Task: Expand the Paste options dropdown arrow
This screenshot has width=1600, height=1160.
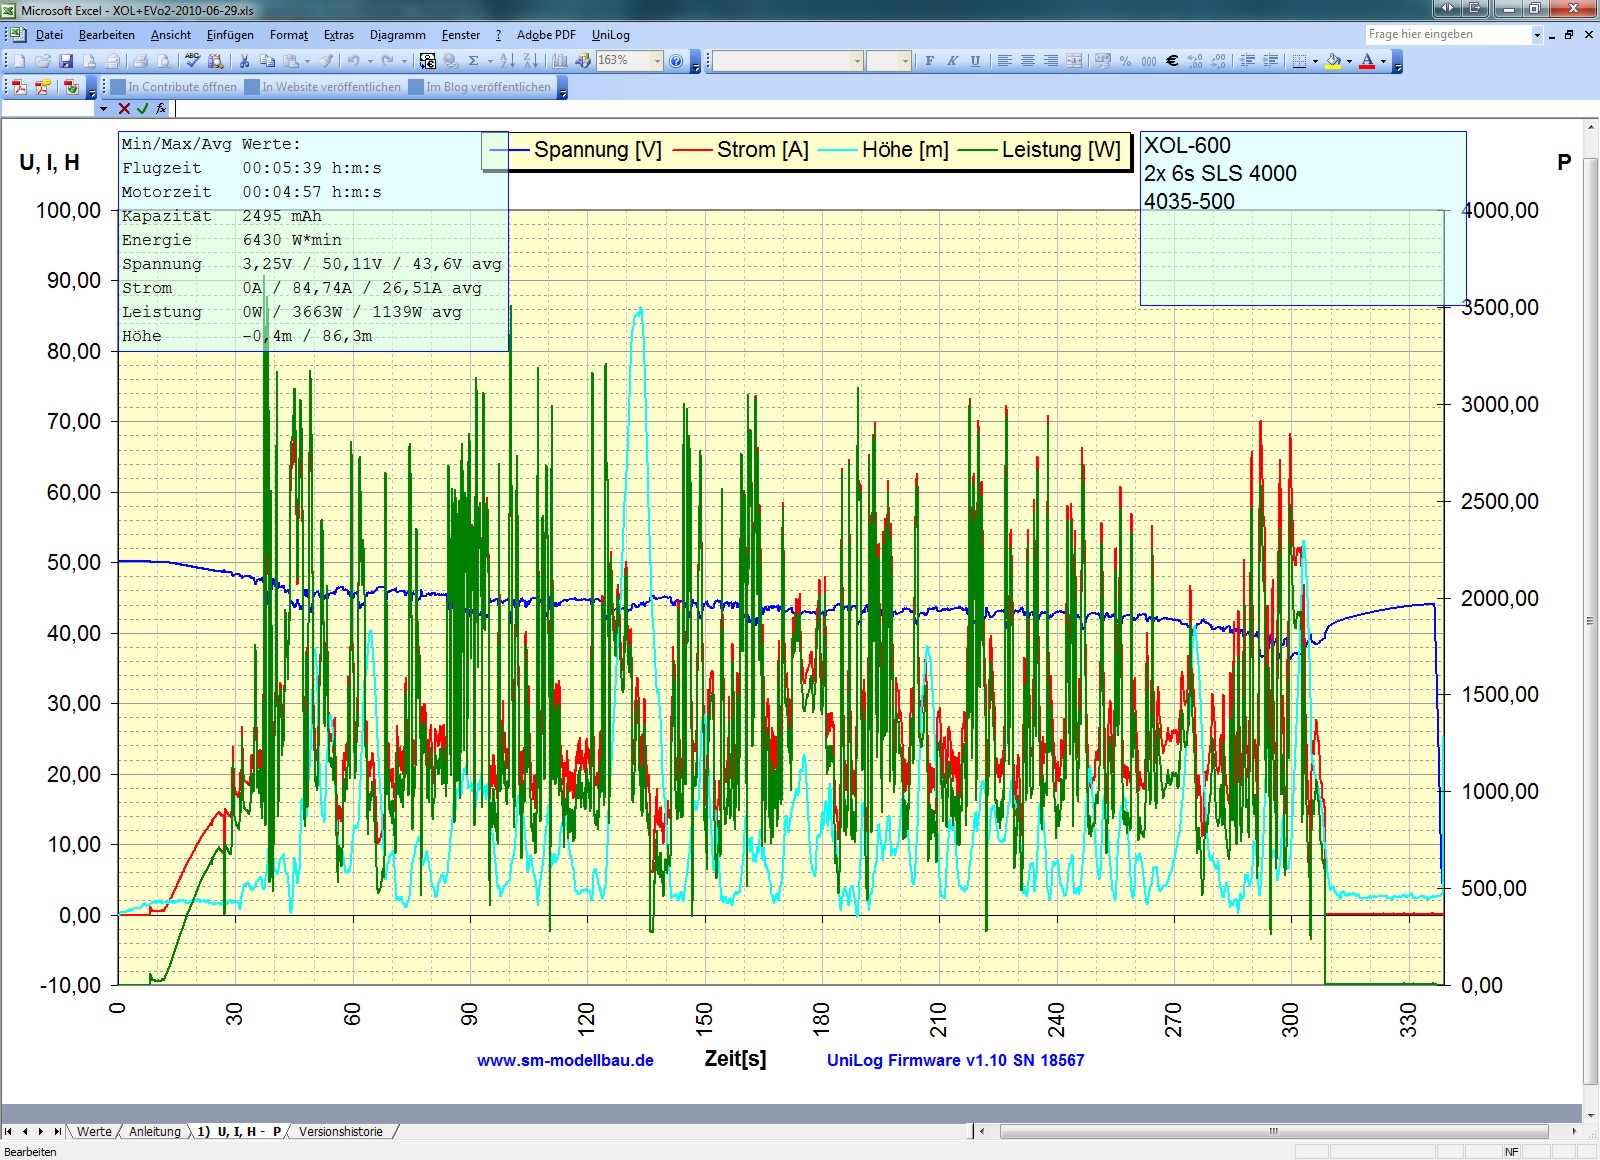Action: tap(308, 61)
